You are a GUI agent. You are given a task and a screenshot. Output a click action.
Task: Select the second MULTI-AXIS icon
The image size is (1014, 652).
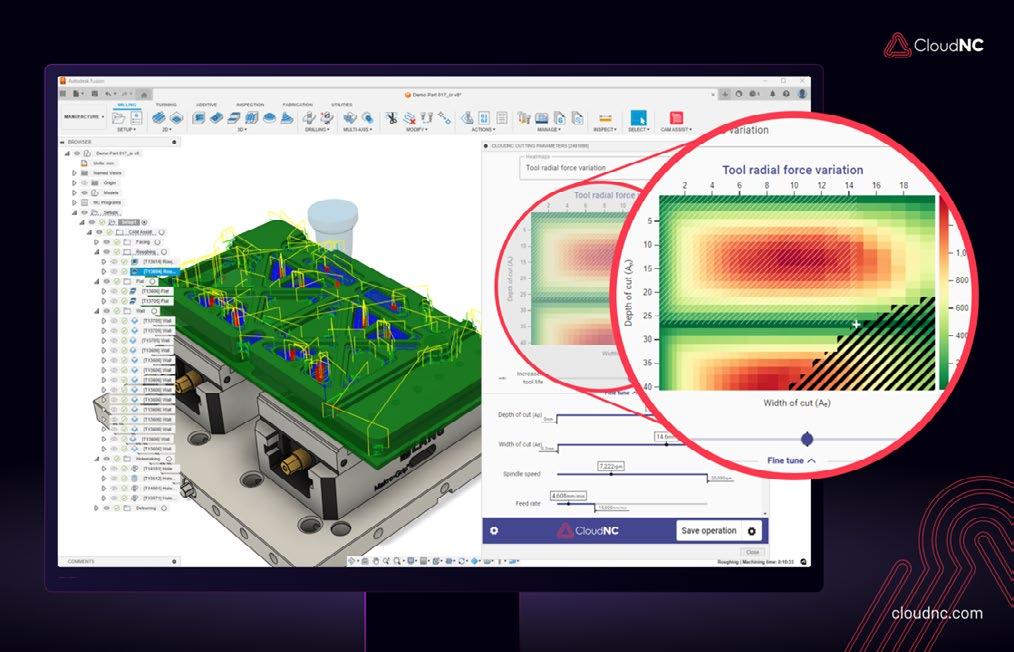pyautogui.click(x=367, y=118)
